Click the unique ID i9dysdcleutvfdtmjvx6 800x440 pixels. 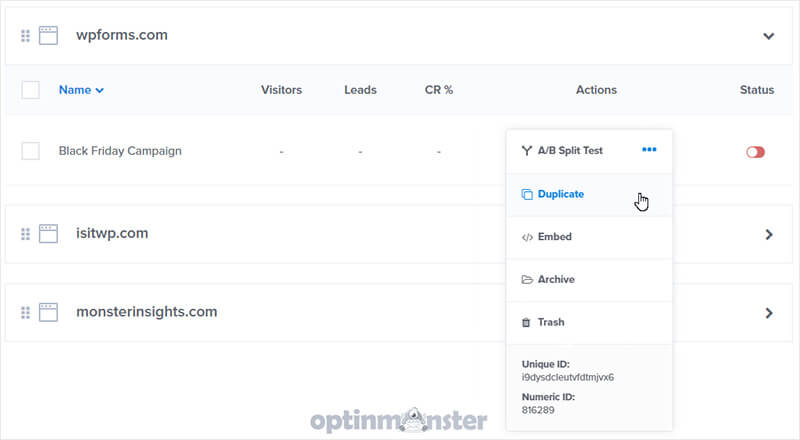click(568, 378)
